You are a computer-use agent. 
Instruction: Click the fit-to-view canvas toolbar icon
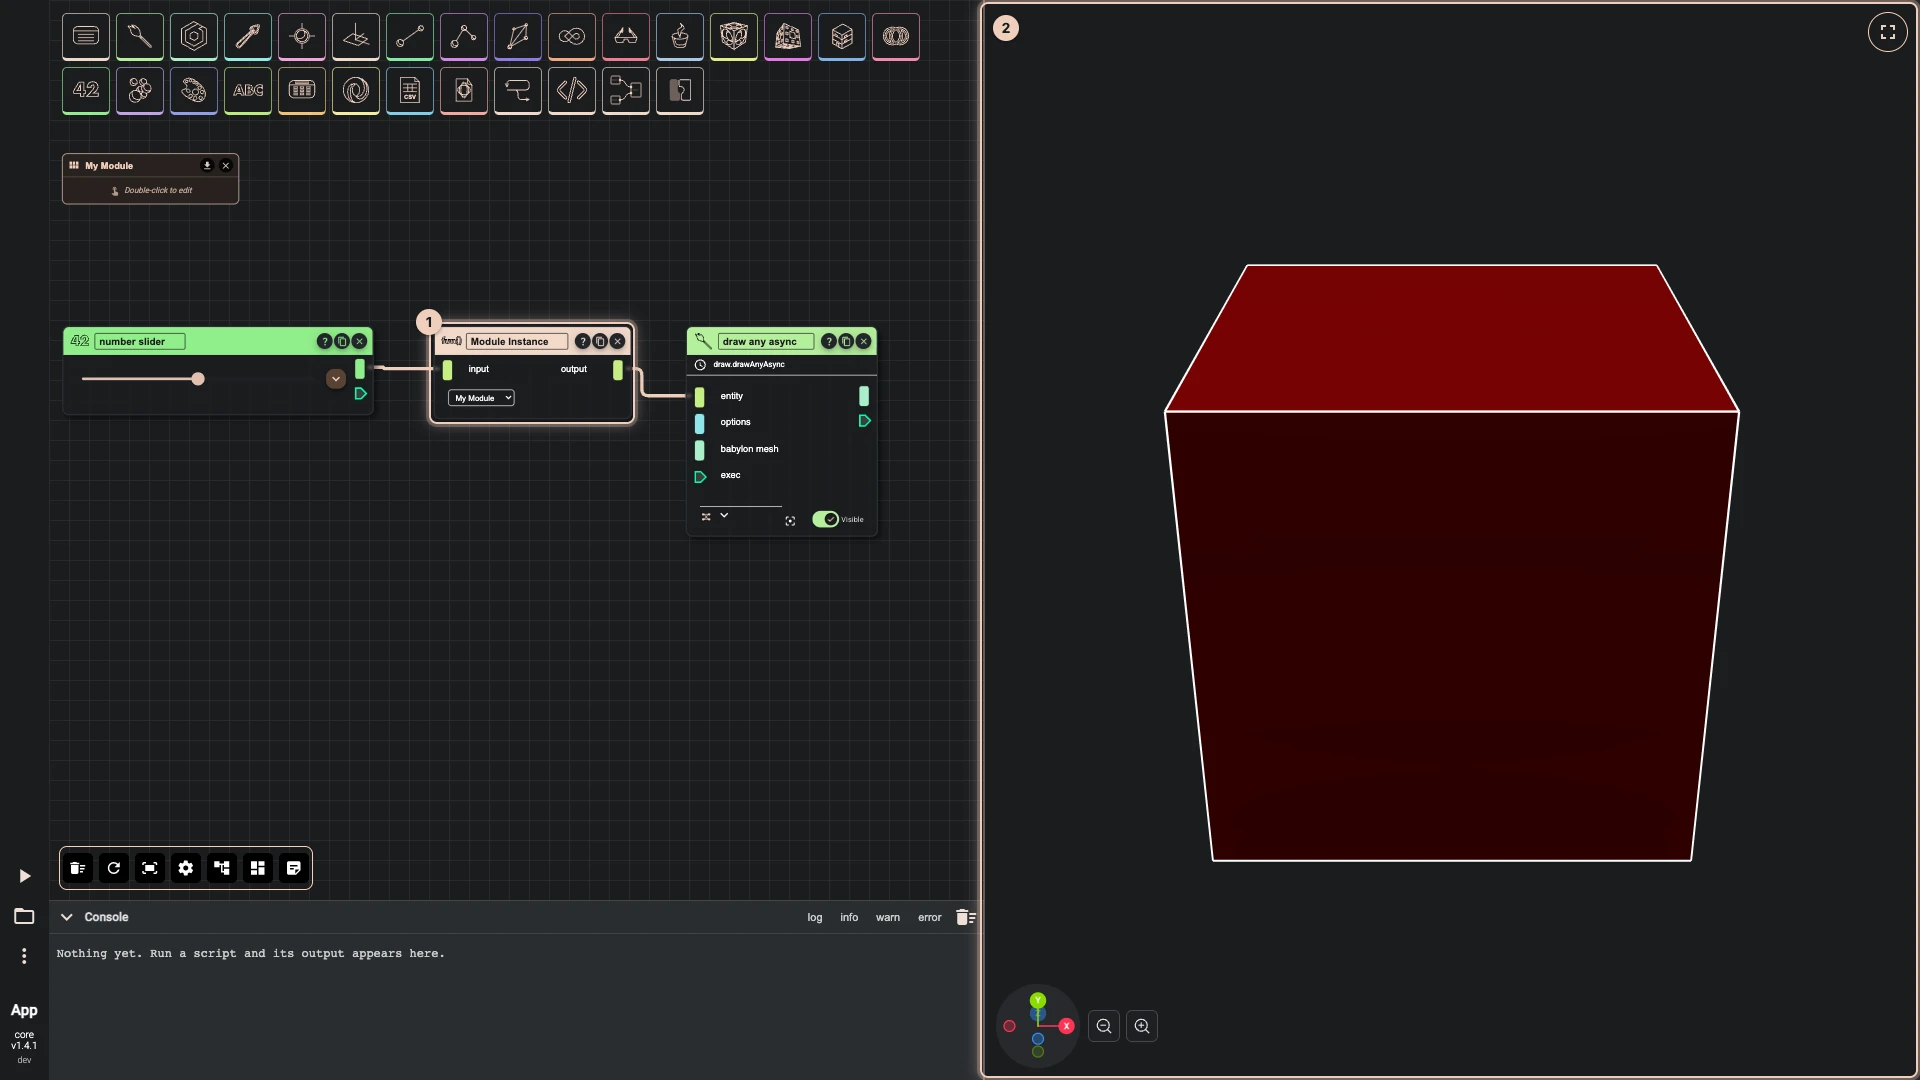click(150, 868)
